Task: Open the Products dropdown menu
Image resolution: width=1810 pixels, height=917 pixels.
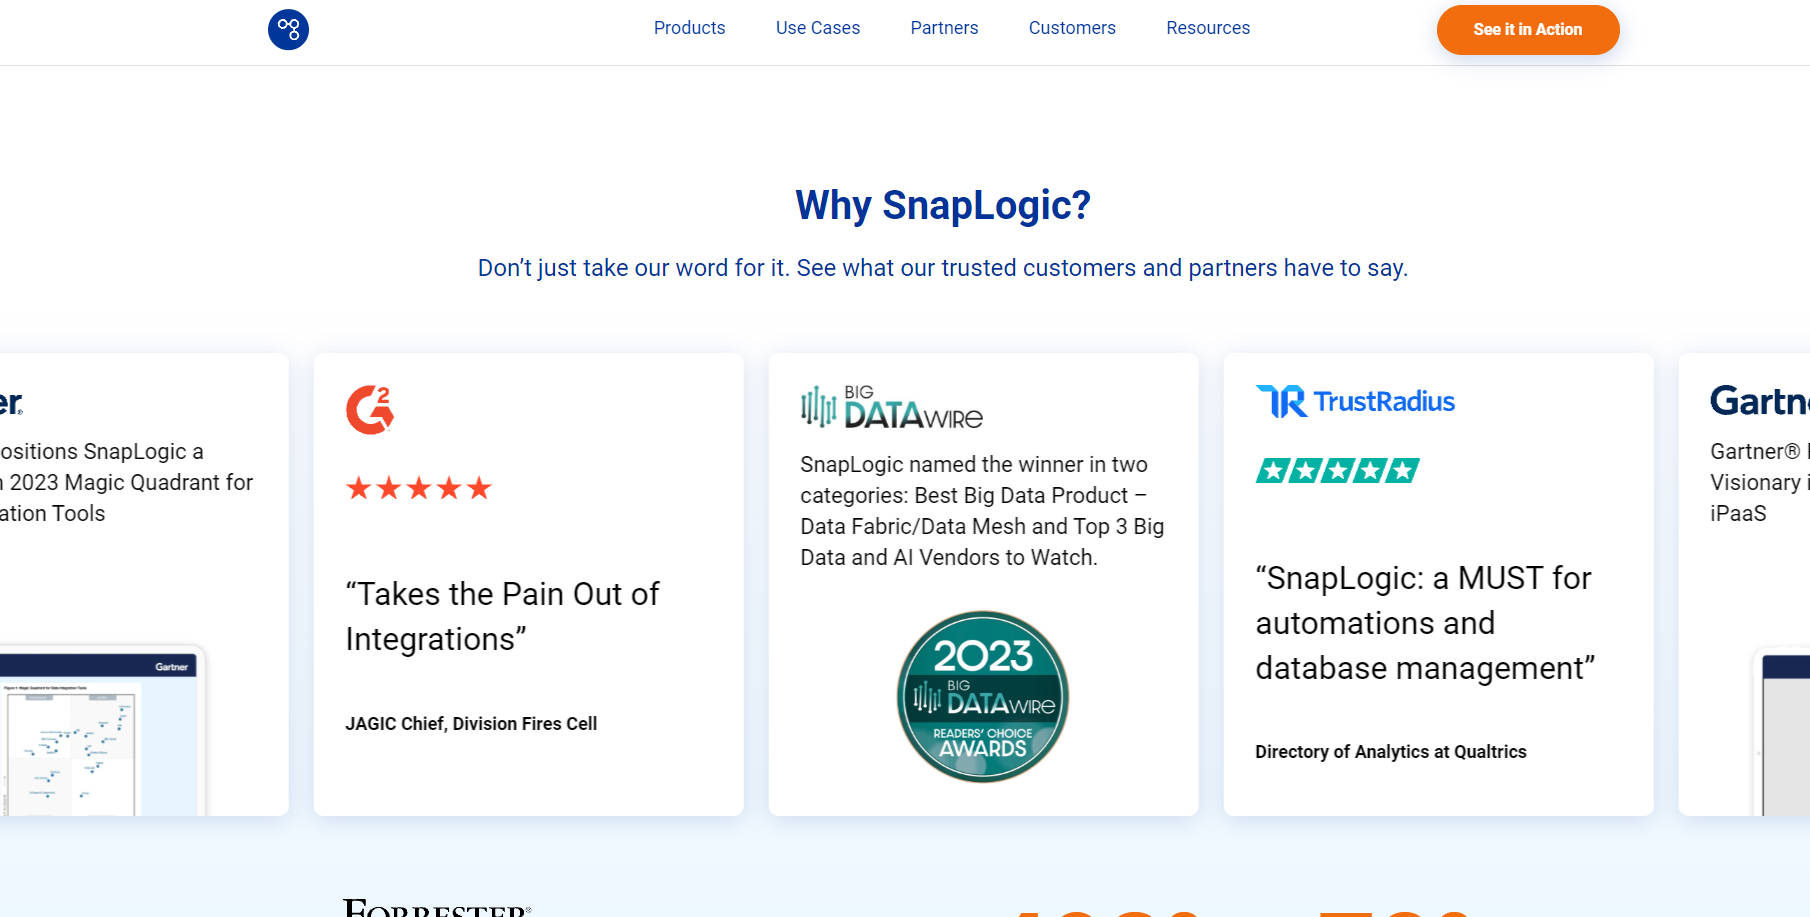Action: coord(689,28)
